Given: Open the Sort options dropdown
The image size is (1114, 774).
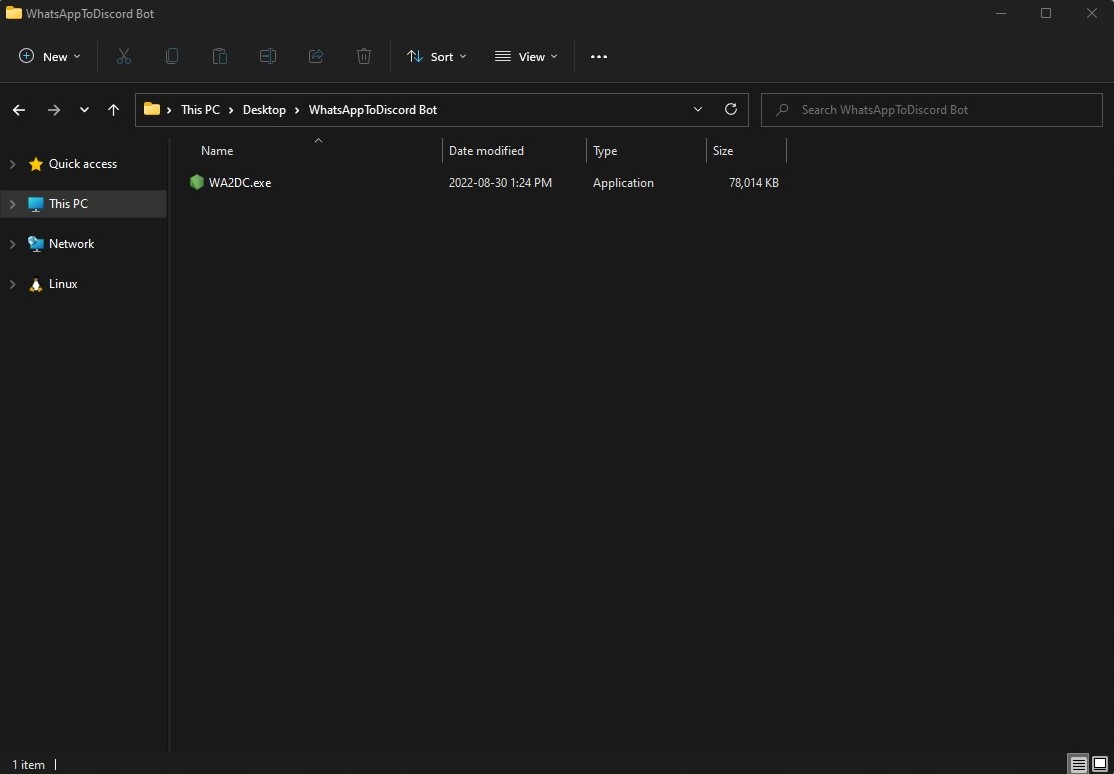Looking at the screenshot, I should click(436, 57).
